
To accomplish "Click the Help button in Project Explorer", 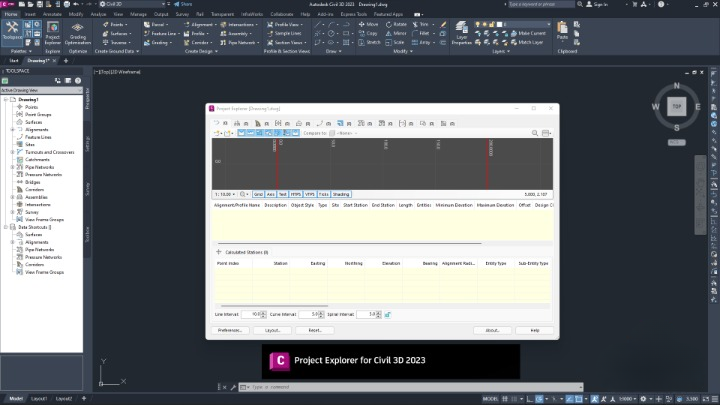I will point(534,329).
